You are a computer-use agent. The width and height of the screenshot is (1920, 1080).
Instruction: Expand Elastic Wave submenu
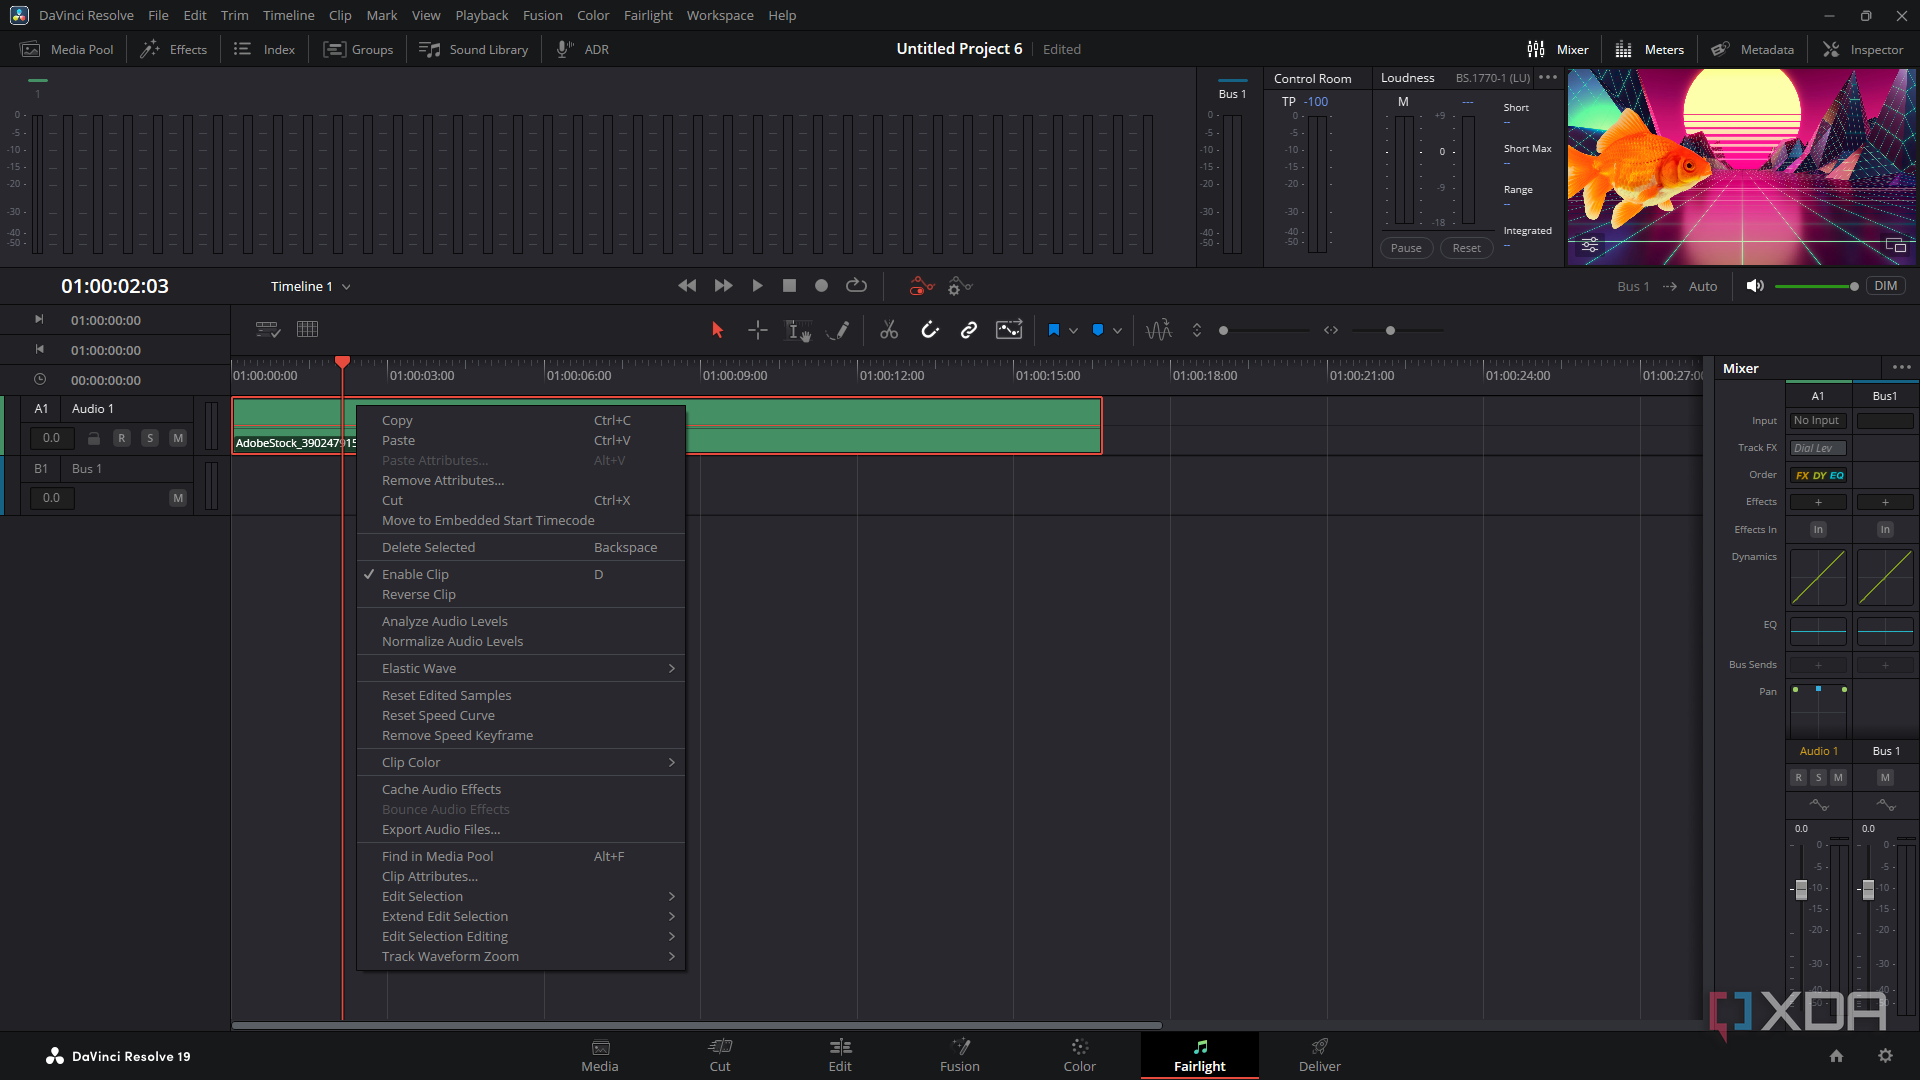[x=521, y=668]
